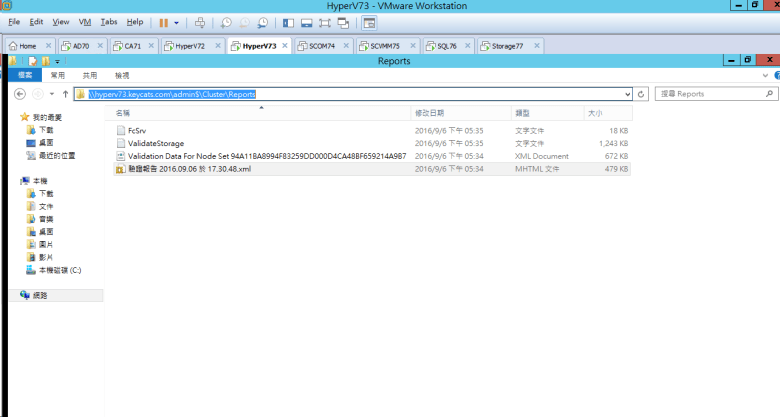Click the Search Reports input field
The image size is (780, 417).
(x=710, y=94)
